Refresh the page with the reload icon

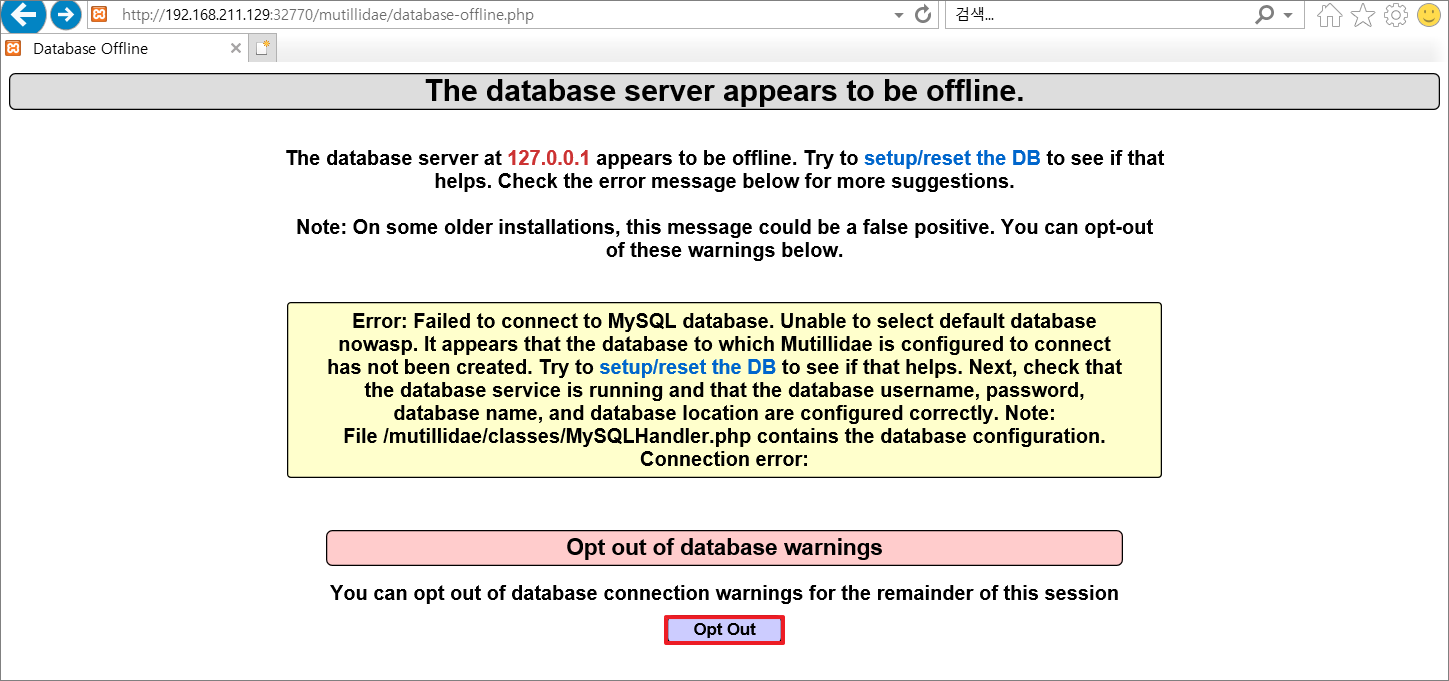(923, 15)
